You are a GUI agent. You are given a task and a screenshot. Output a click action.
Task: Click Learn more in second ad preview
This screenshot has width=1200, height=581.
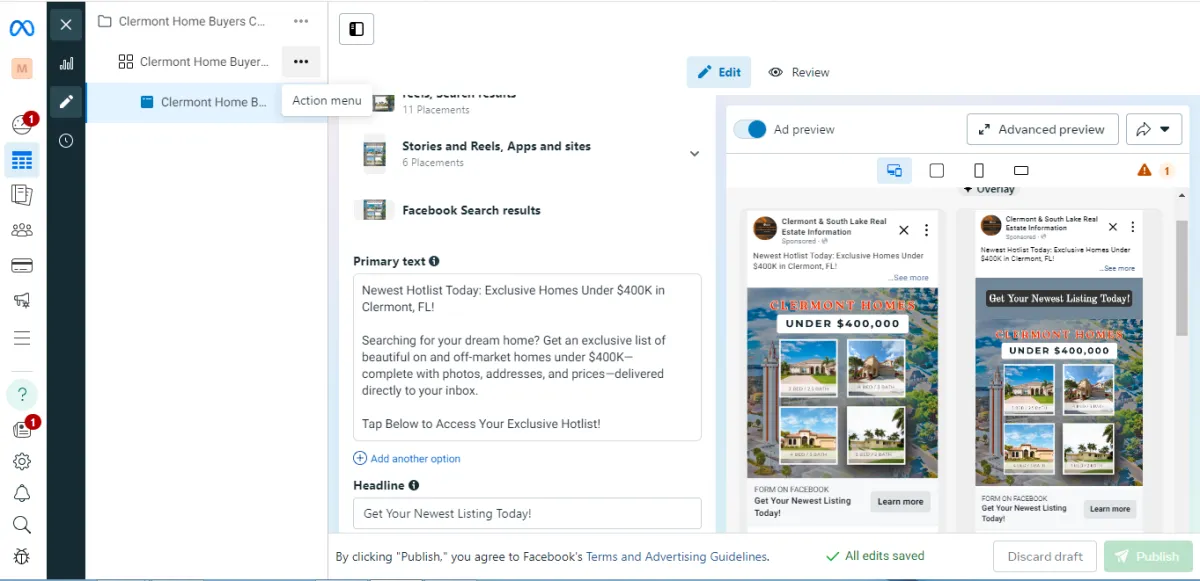[x=1109, y=508]
